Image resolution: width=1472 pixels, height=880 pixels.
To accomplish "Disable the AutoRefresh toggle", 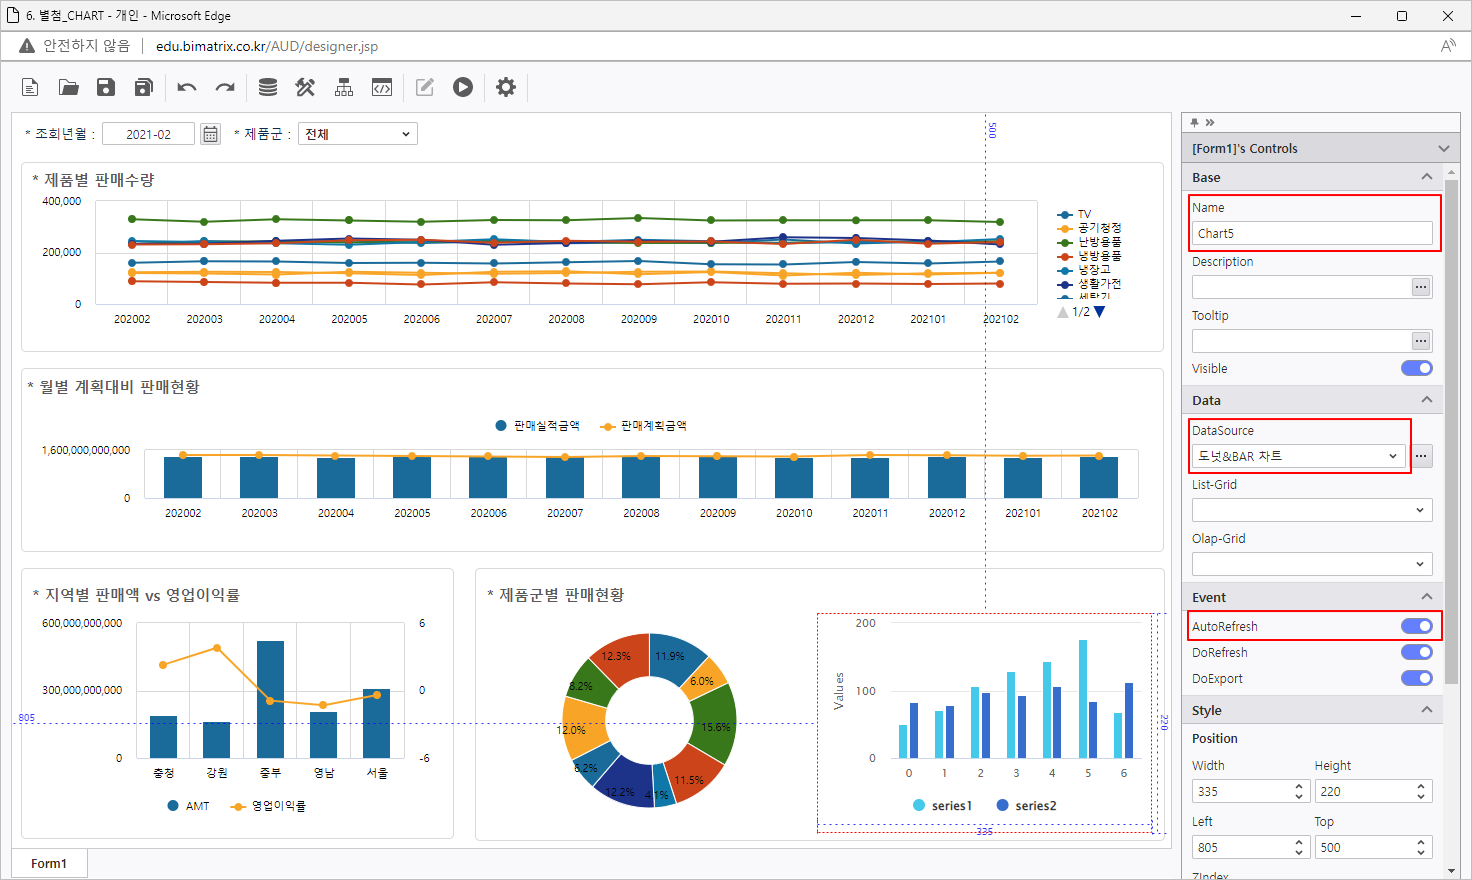I will 1416,626.
